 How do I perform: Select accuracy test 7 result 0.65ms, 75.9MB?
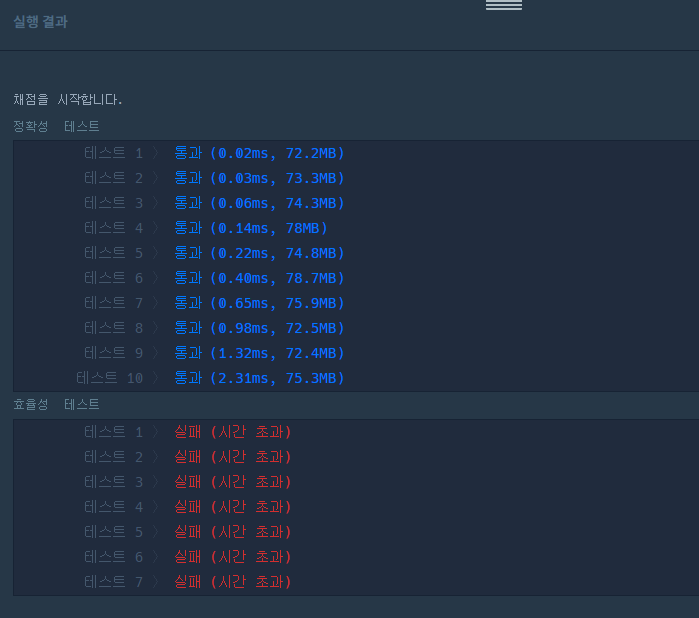[259, 303]
